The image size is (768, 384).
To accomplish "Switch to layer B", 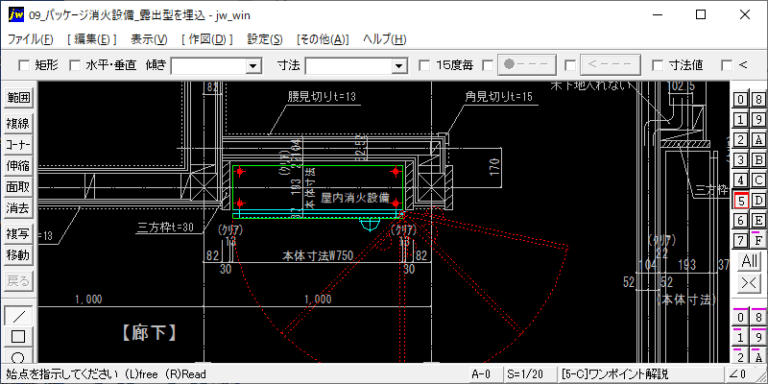I will tap(758, 160).
